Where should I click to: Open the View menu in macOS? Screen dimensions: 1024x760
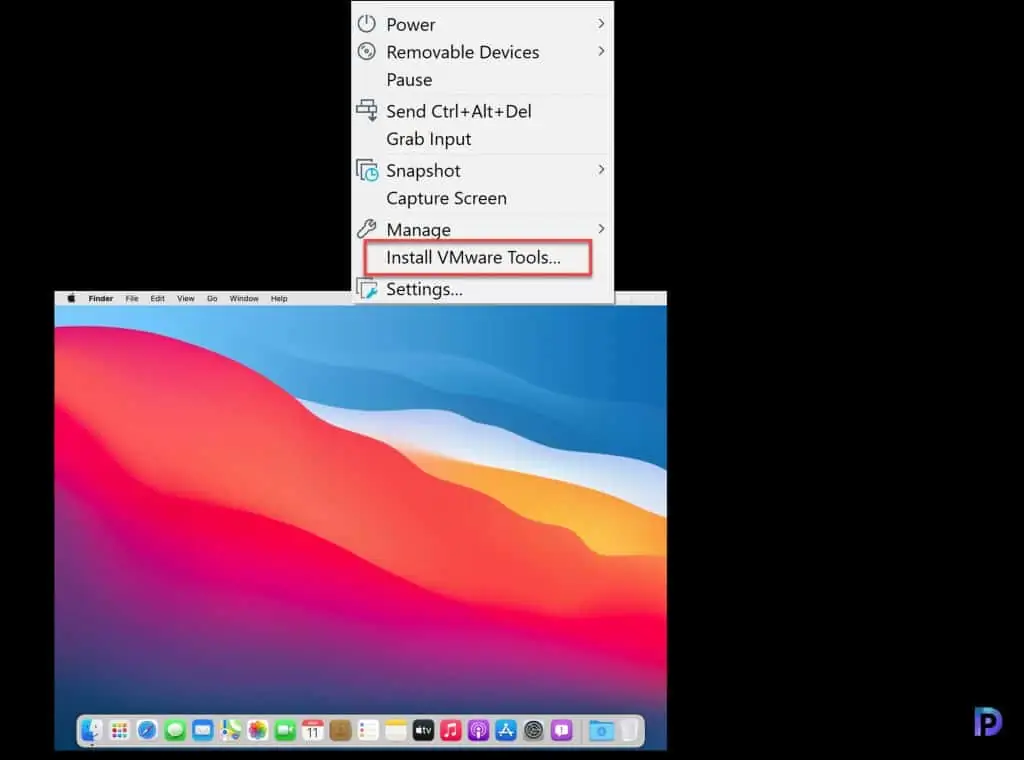(x=185, y=298)
